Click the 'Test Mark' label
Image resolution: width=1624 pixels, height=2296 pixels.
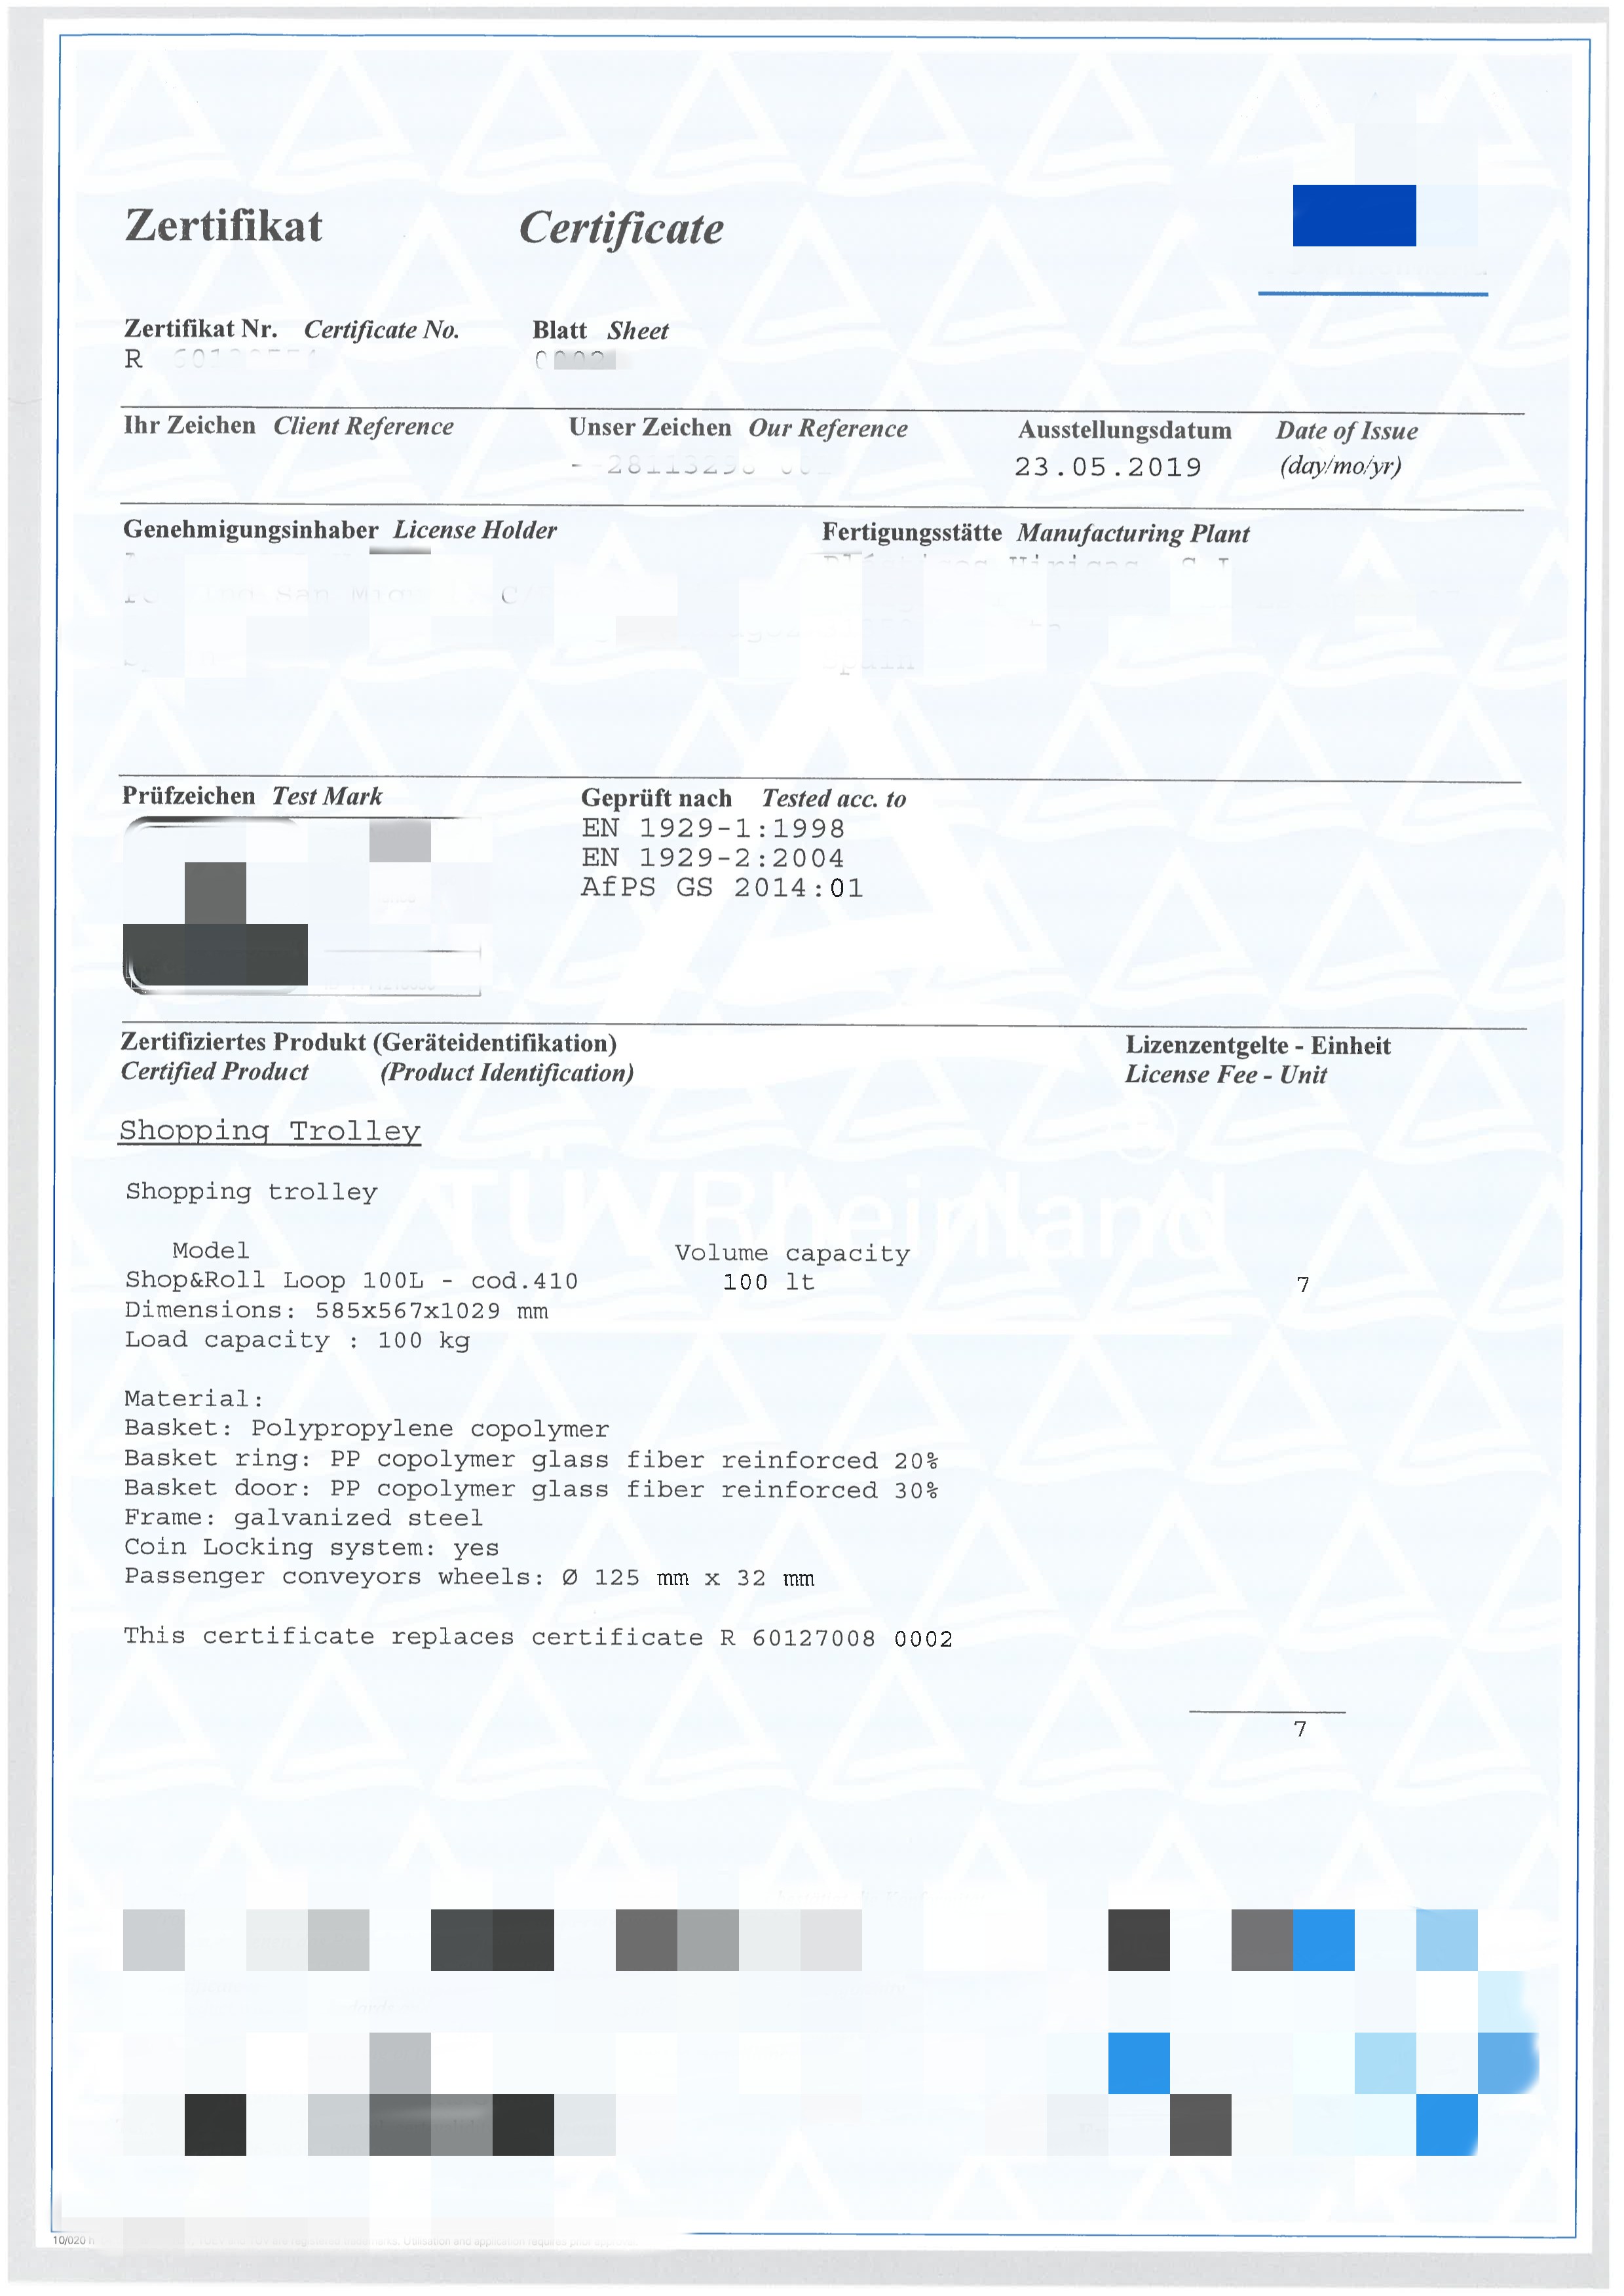[327, 796]
